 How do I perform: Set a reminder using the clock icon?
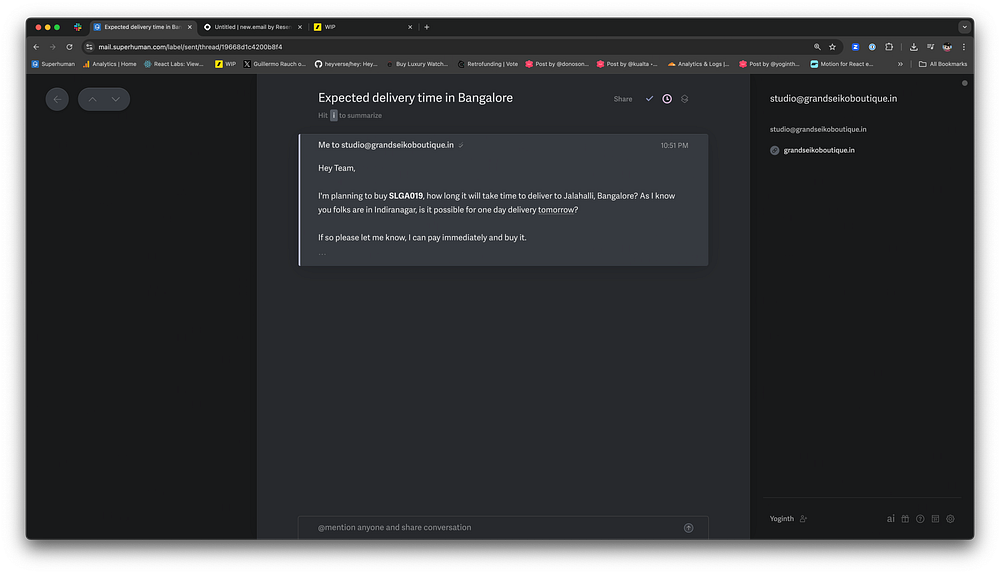667,99
